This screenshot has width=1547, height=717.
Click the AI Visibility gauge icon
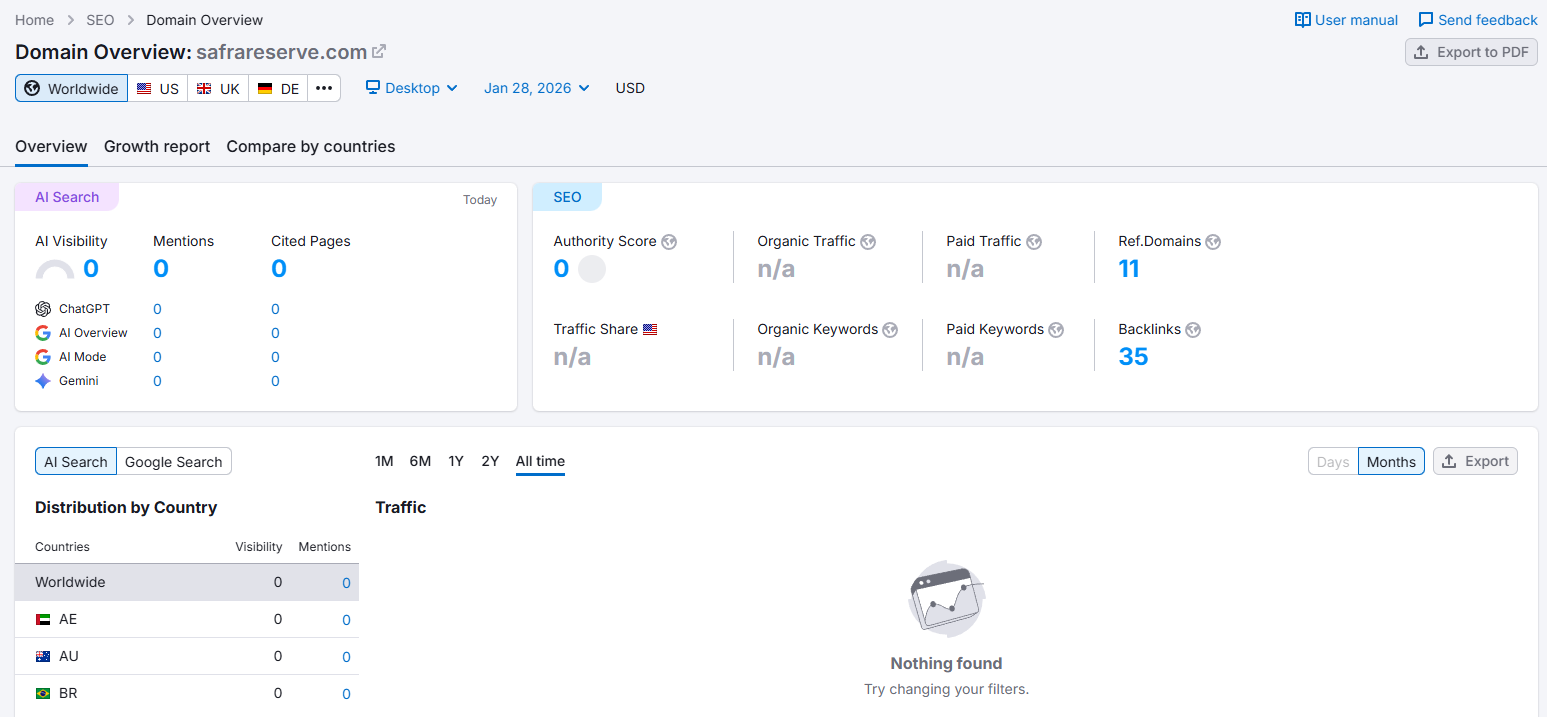[55, 269]
